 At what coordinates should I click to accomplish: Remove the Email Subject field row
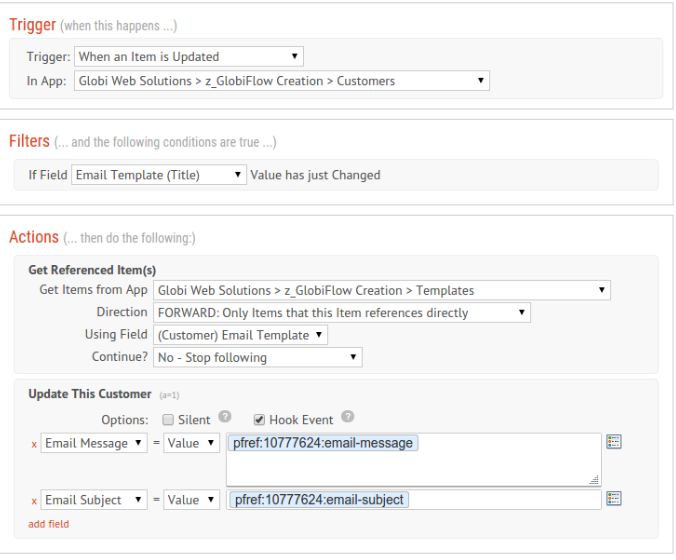click(34, 500)
